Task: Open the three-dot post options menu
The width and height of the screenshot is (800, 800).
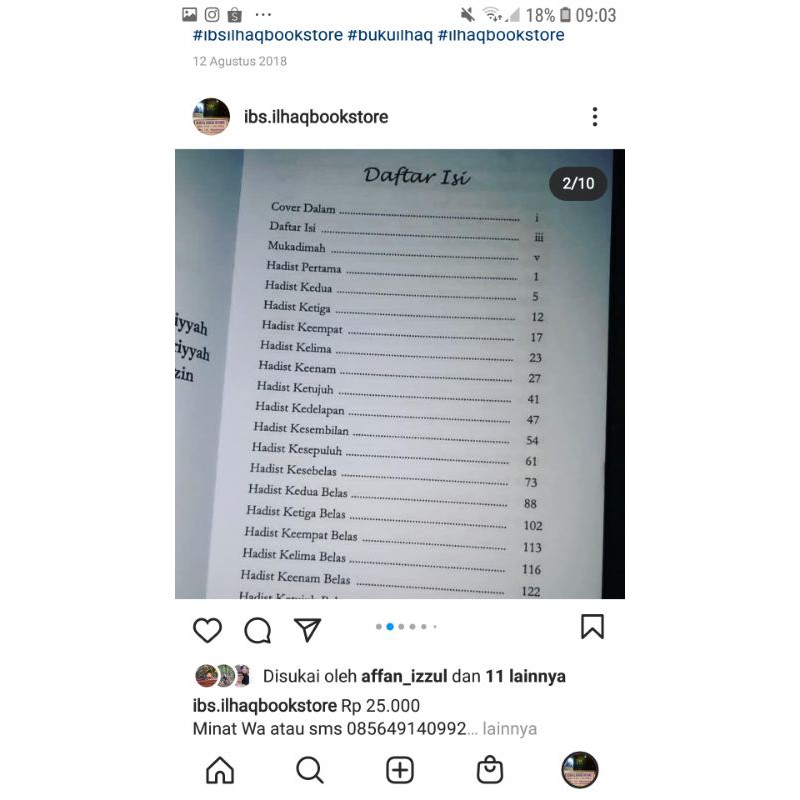Action: pos(595,117)
